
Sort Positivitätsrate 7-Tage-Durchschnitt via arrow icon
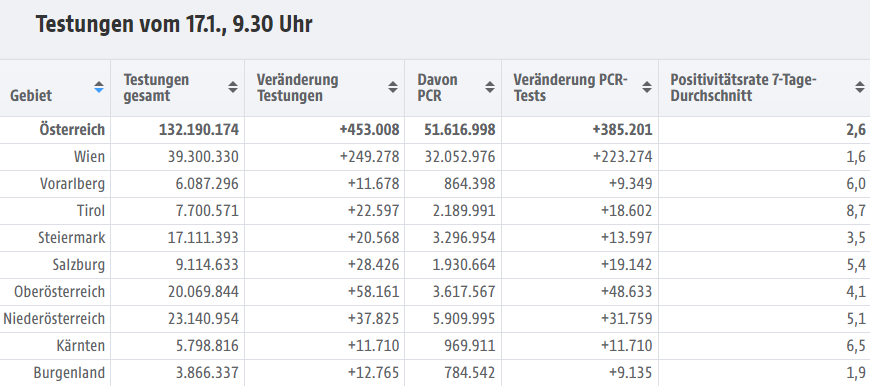(859, 87)
